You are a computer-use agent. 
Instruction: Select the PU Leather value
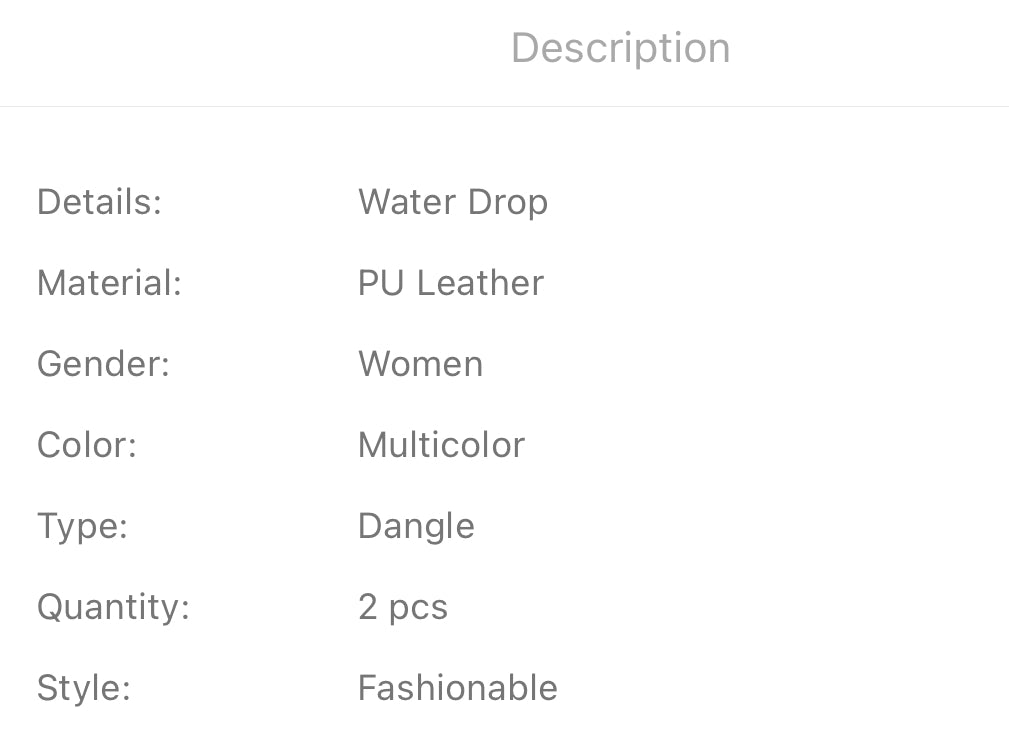[x=450, y=283]
